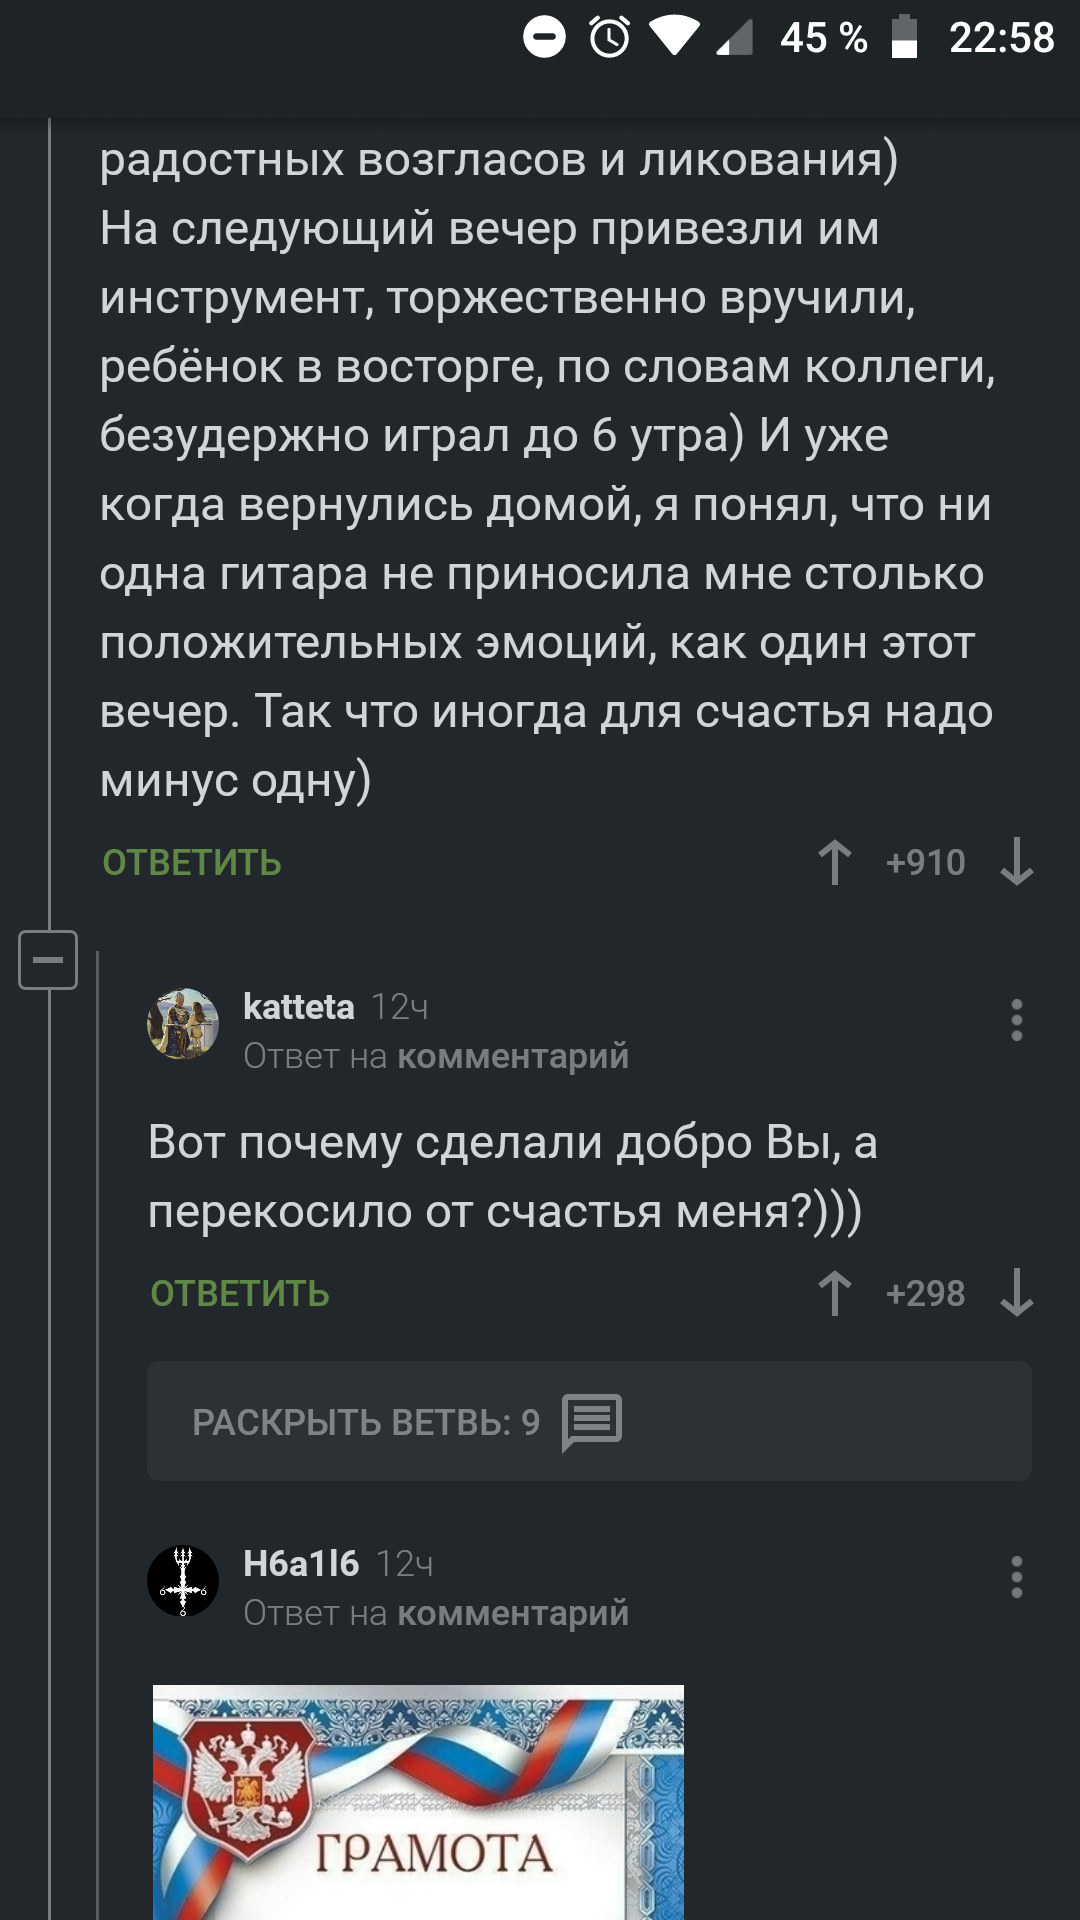
Task: Tap H6a1l6's black avatar icon
Action: pyautogui.click(x=183, y=1581)
